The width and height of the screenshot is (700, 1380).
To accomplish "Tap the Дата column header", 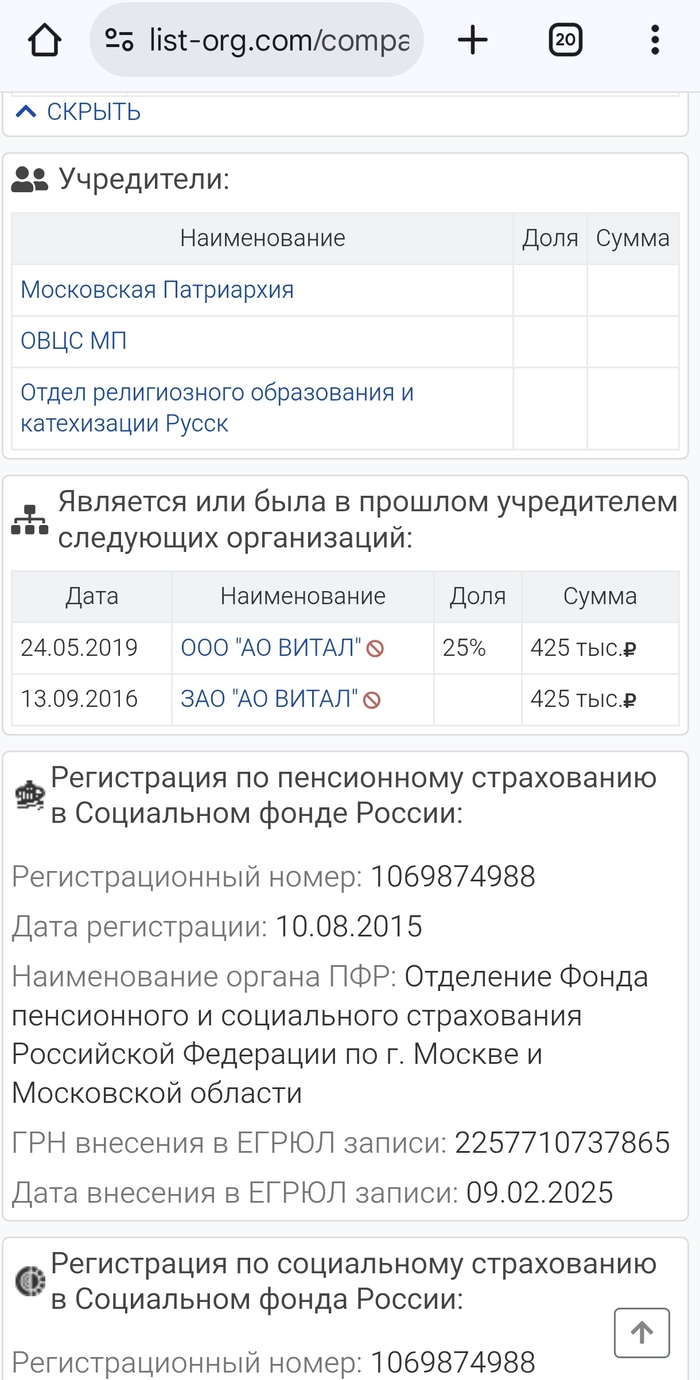I will pyautogui.click(x=92, y=596).
